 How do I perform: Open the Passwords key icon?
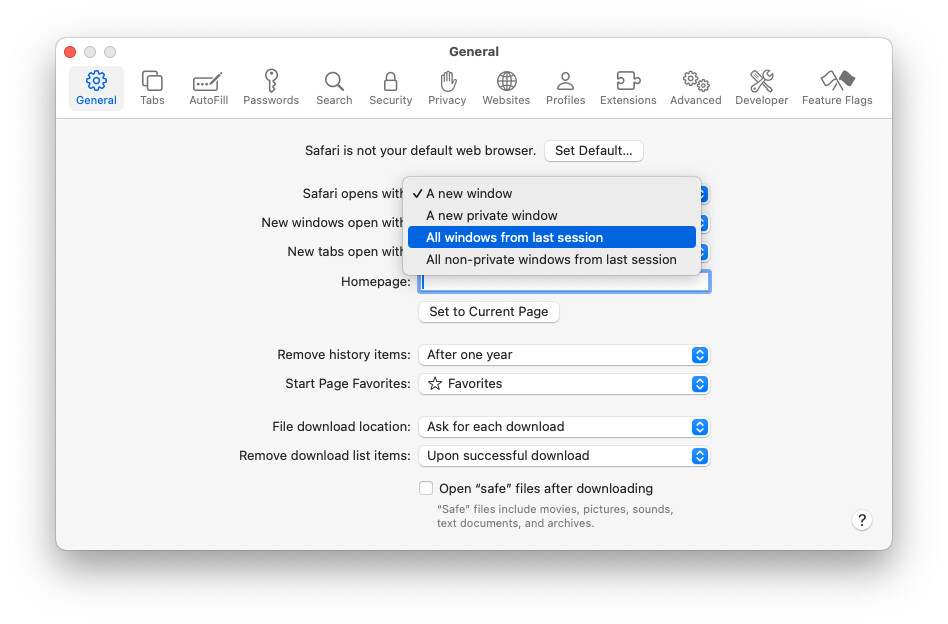pos(271,88)
